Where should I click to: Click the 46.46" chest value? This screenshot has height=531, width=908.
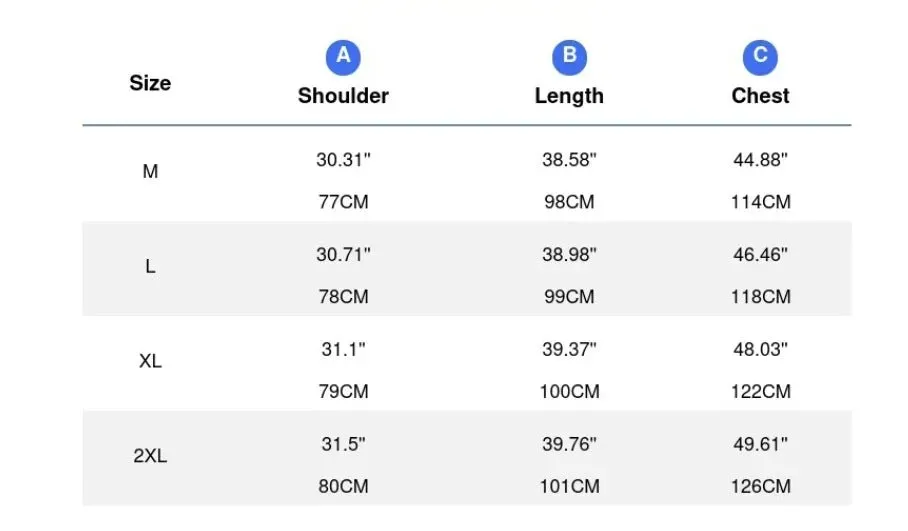pyautogui.click(x=760, y=254)
